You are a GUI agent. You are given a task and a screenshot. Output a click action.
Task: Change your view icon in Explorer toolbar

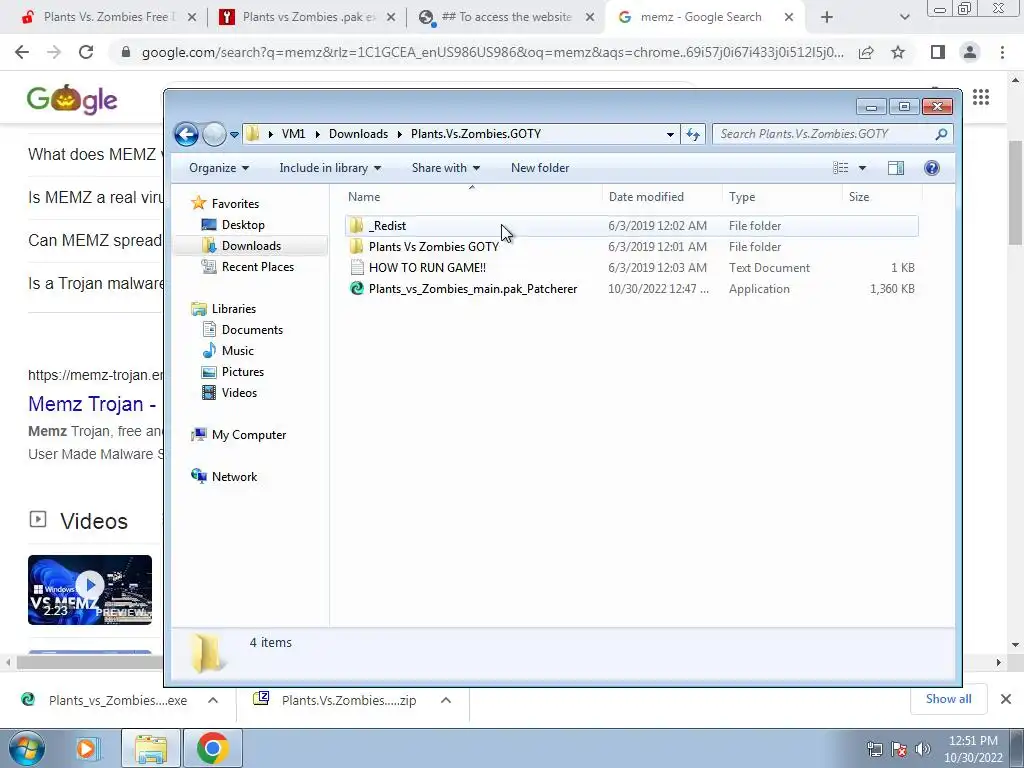(840, 168)
